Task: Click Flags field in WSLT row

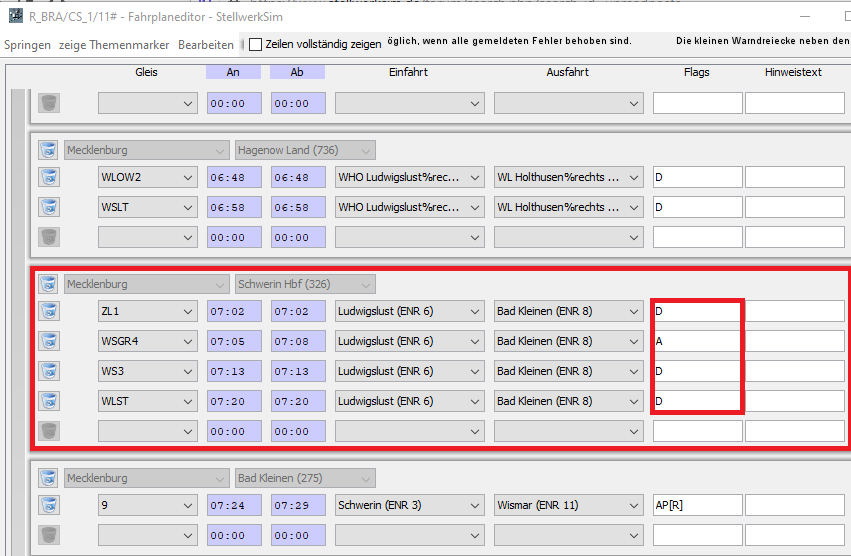Action: pos(697,207)
